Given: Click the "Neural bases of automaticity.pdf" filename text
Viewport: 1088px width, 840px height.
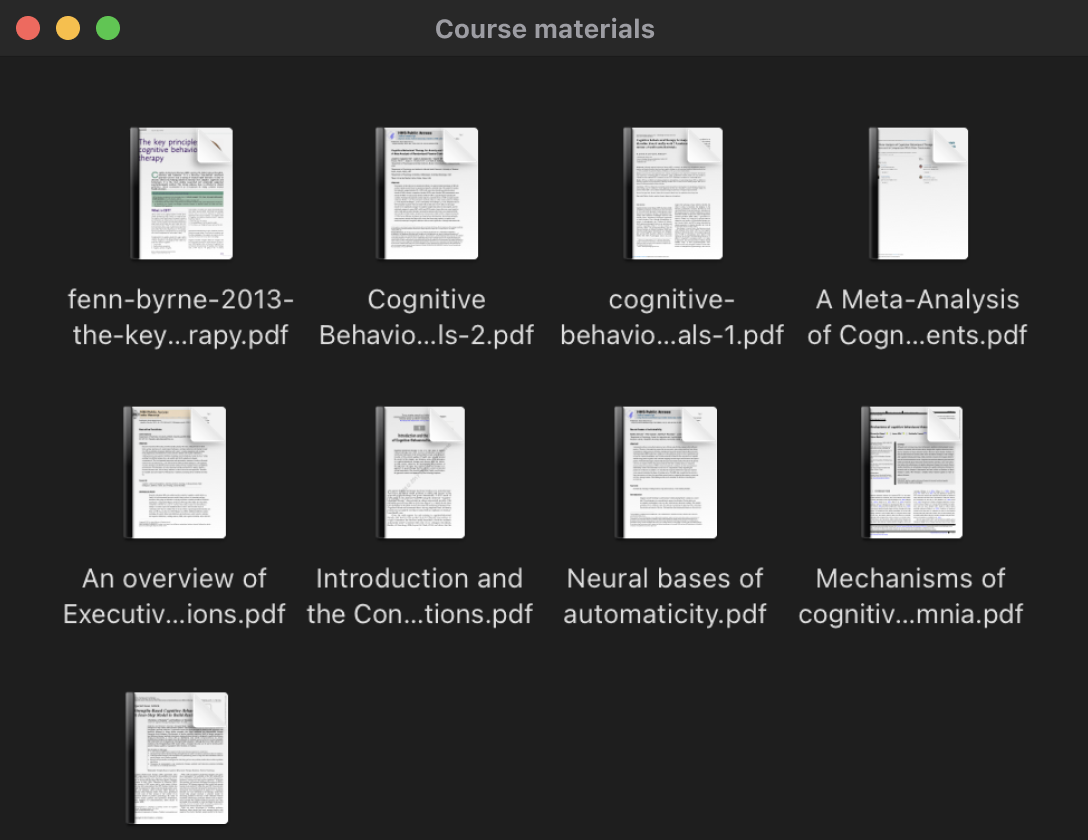Looking at the screenshot, I should (664, 596).
